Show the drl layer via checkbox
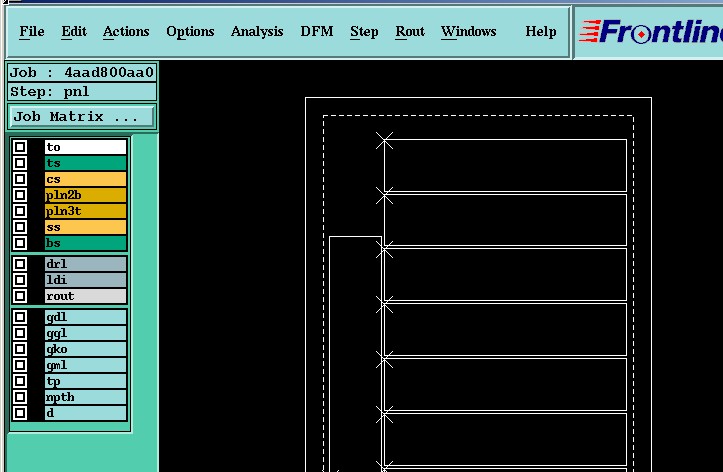Screen dimensions: 723x472 [x=20, y=264]
